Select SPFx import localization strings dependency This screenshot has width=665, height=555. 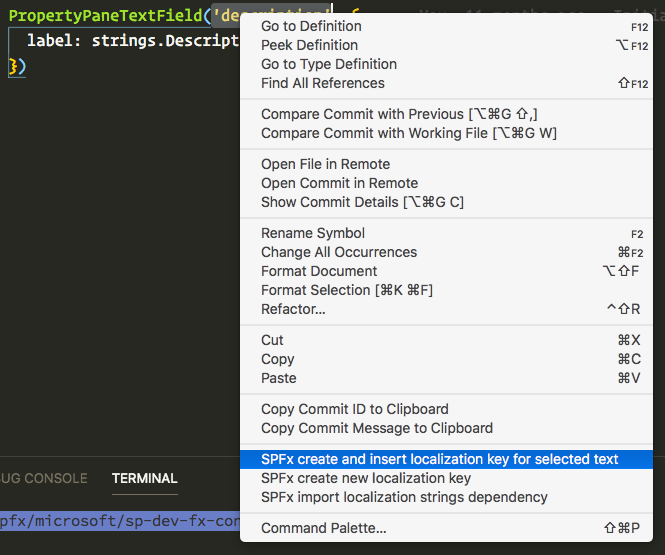tap(446, 497)
